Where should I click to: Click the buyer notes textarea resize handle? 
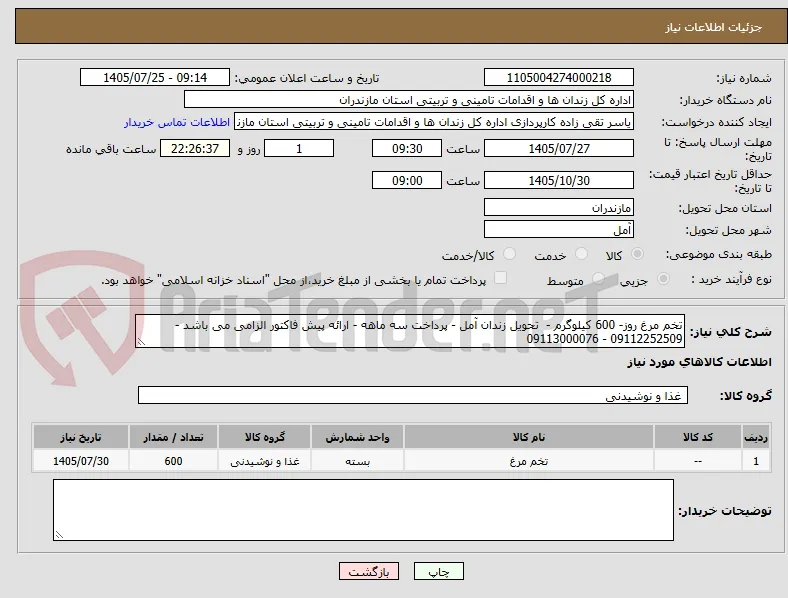(x=59, y=535)
